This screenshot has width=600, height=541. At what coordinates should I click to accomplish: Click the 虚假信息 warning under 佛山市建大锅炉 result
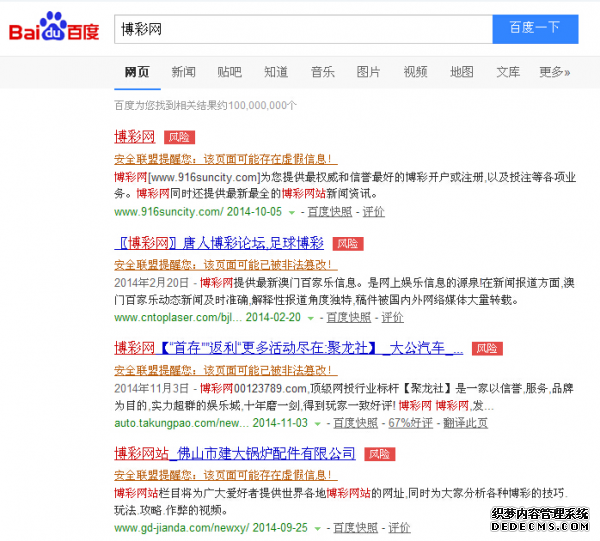(226, 475)
